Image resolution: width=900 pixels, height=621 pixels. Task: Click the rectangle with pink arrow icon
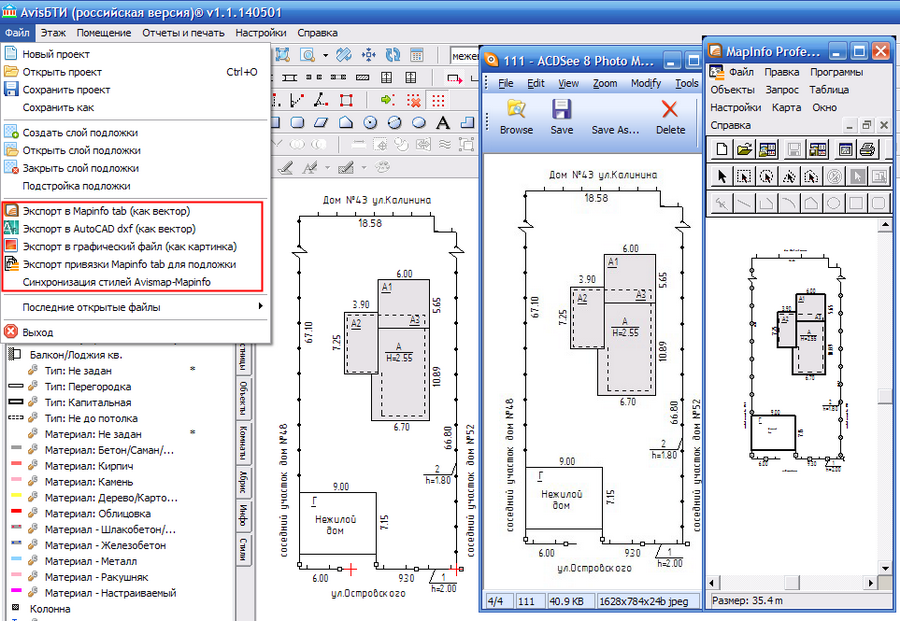pyautogui.click(x=455, y=78)
